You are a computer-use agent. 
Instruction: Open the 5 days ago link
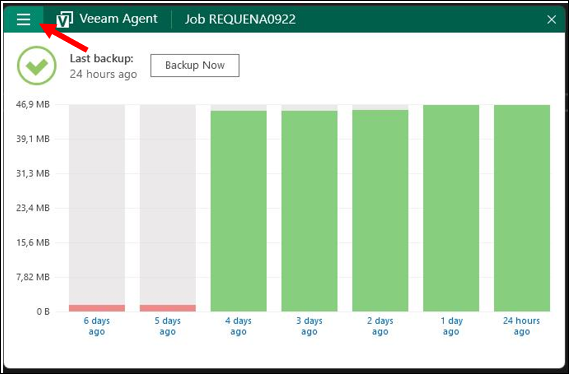pos(167,326)
